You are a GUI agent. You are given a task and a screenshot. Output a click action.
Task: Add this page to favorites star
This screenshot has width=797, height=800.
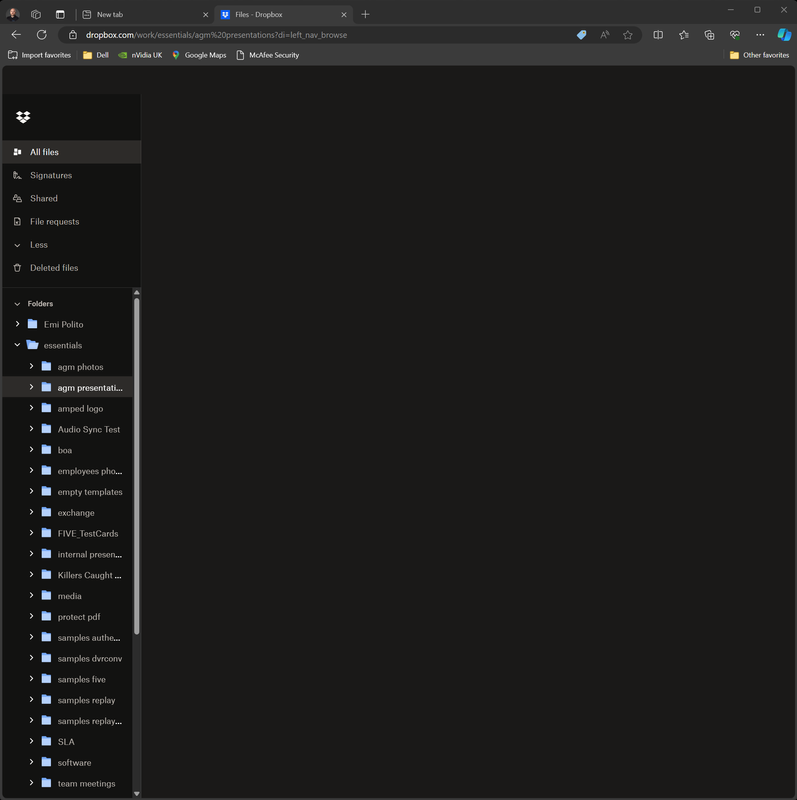[x=628, y=35]
